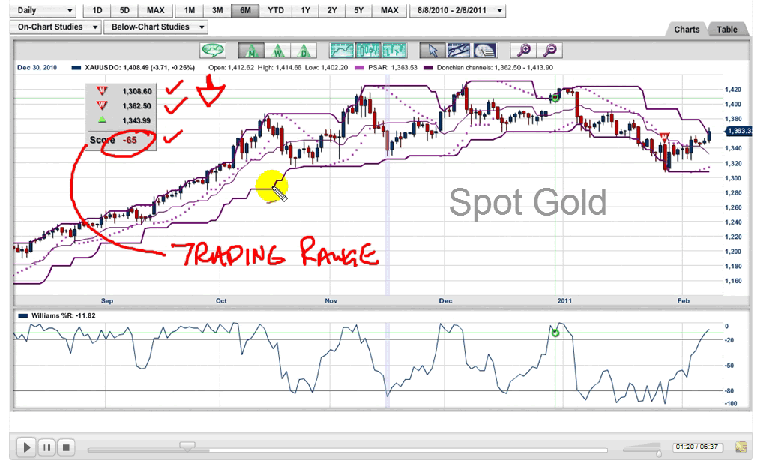The image size is (759, 465).
Task: Open the 8/8/2010 - 2/8/2011 date range dropdown
Action: [x=457, y=10]
